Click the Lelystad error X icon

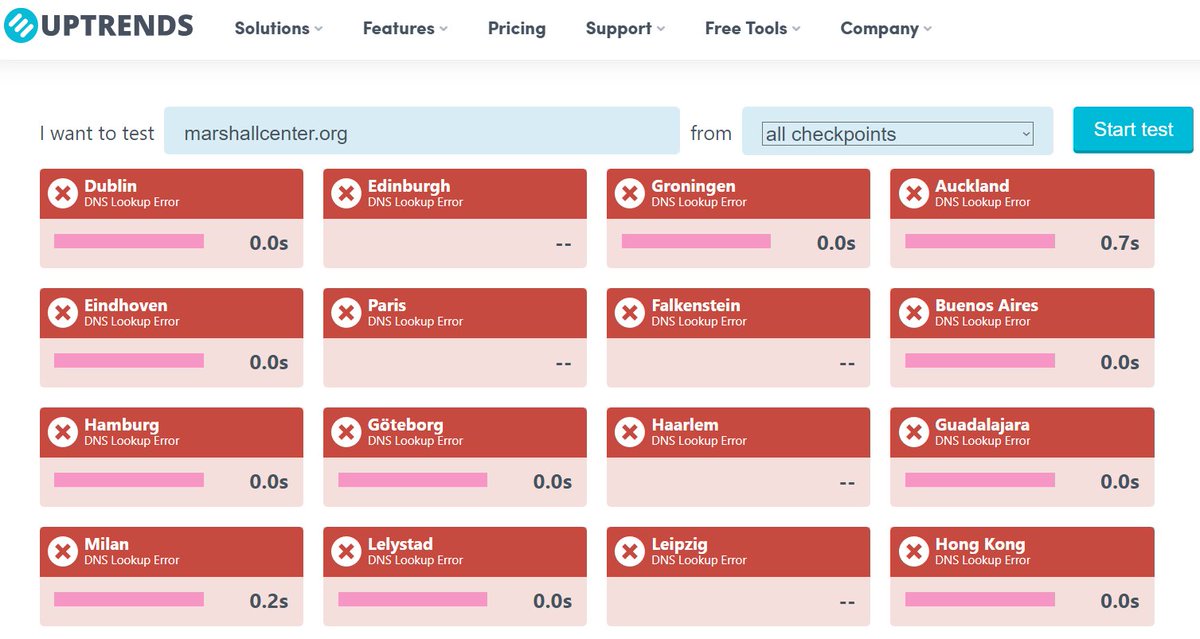point(346,552)
